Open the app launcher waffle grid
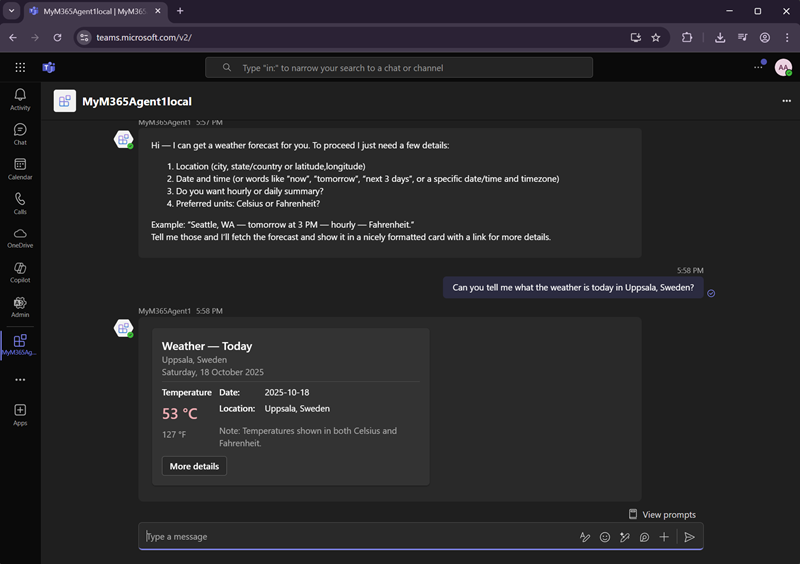The width and height of the screenshot is (800, 564). click(x=20, y=67)
